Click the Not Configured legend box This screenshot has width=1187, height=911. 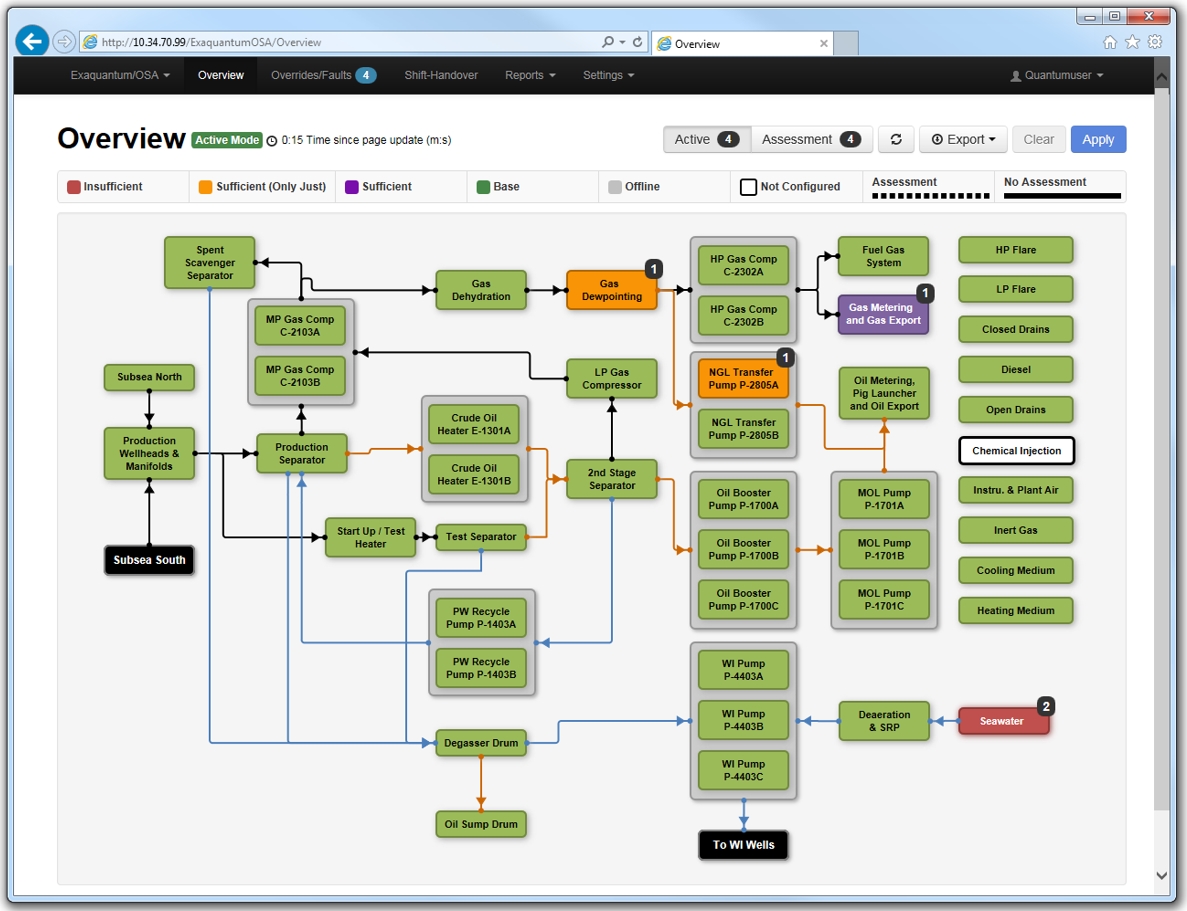[x=748, y=187]
